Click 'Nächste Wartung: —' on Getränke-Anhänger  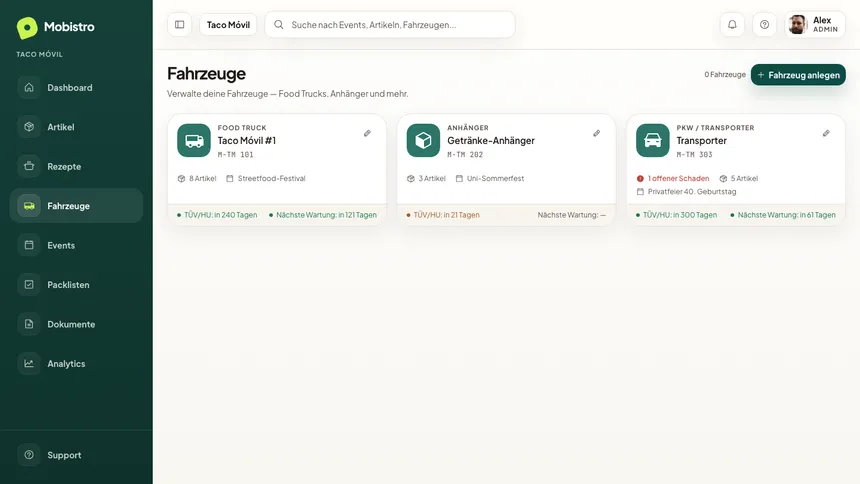[x=572, y=215]
